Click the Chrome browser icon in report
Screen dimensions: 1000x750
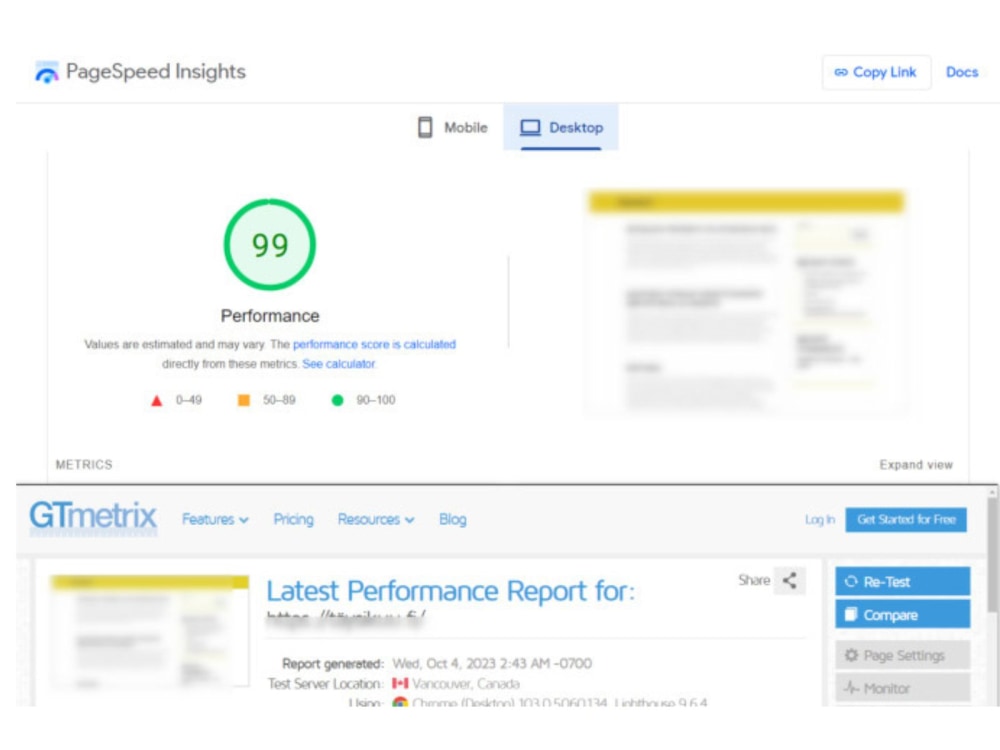click(x=400, y=702)
